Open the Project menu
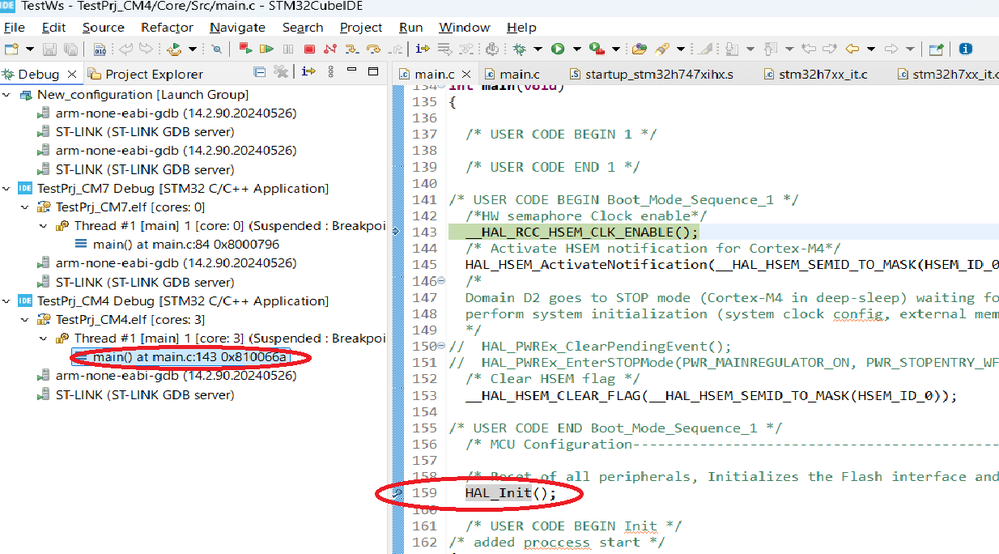Screen dimensions: 999x554 tap(361, 27)
